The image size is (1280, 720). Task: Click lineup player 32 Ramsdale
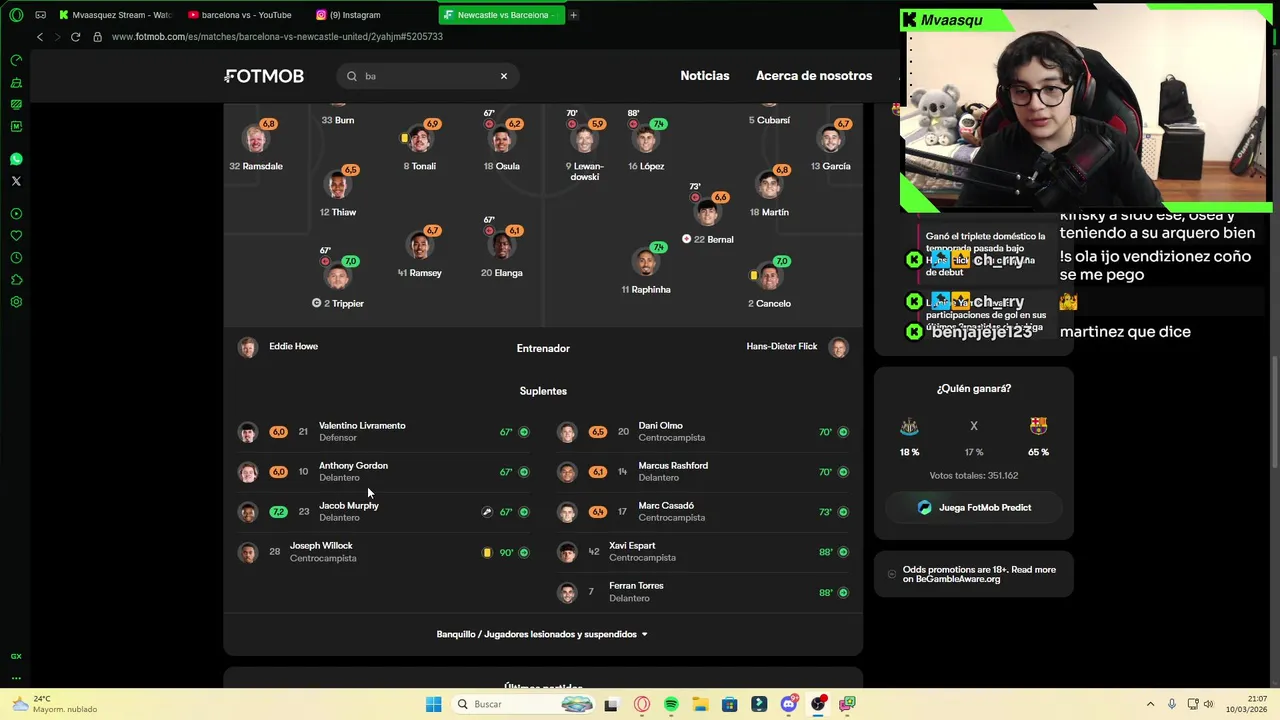point(256,146)
